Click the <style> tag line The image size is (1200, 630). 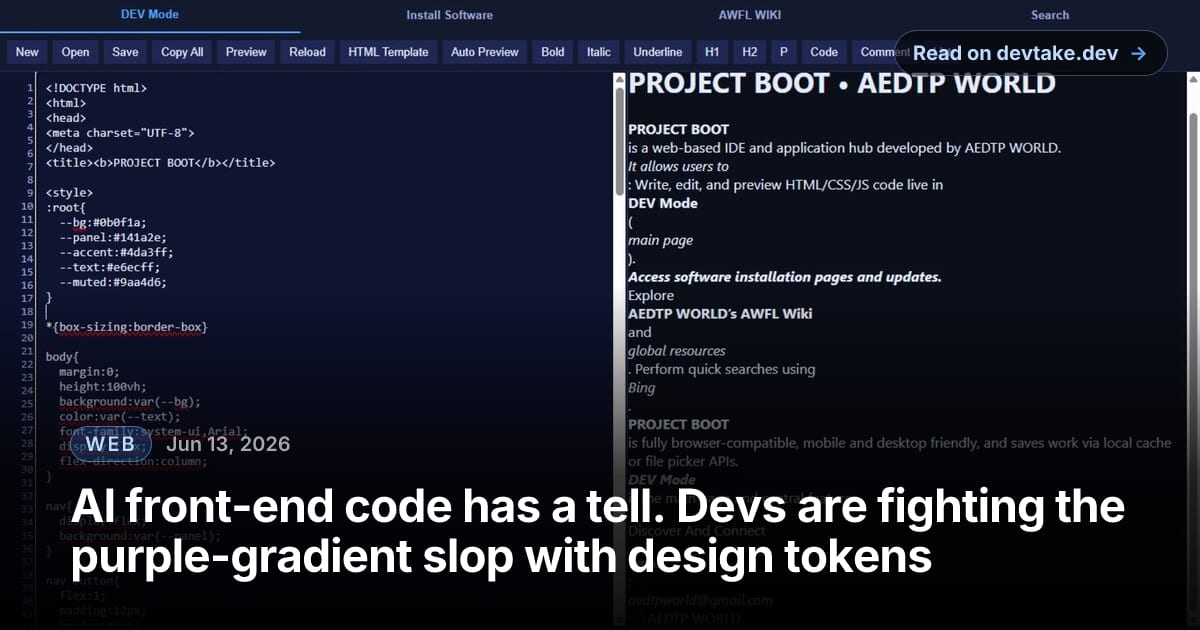click(x=69, y=192)
